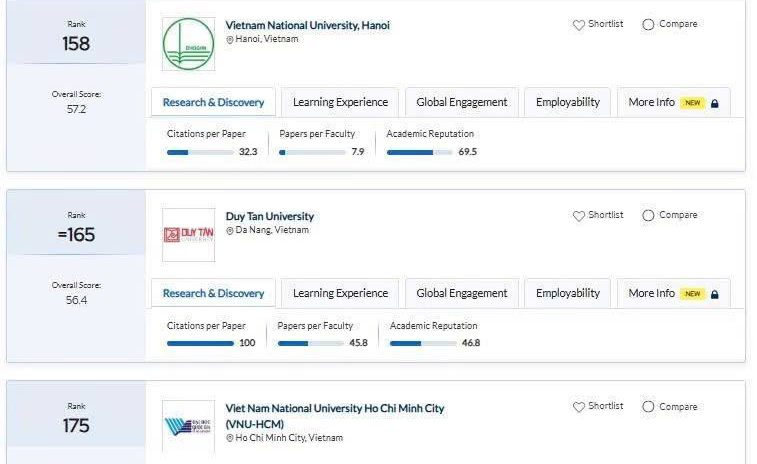The image size is (757, 464).
Task: Switch to Learning Experience tab for Duy Tan University
Action: [x=340, y=294]
